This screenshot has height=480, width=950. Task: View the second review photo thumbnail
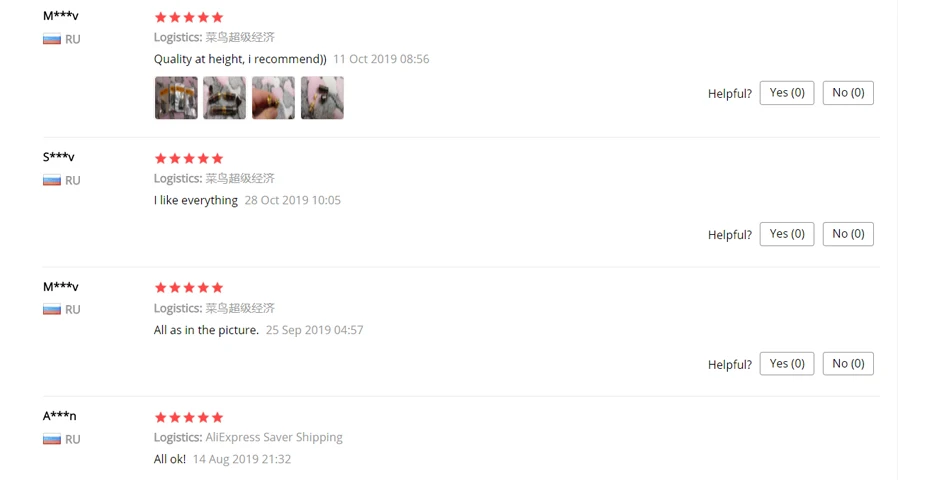[x=225, y=98]
